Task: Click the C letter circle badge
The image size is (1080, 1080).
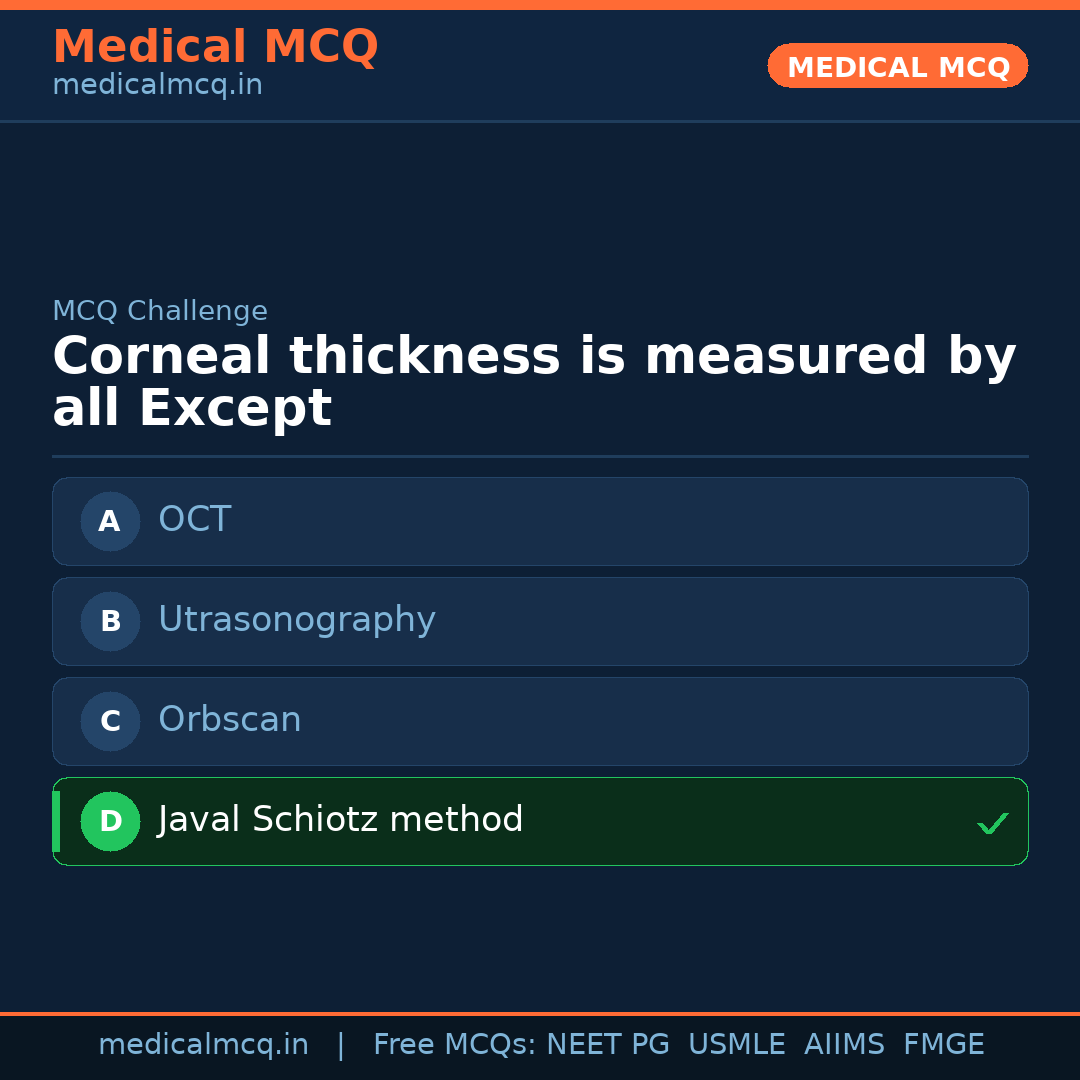Action: (110, 721)
